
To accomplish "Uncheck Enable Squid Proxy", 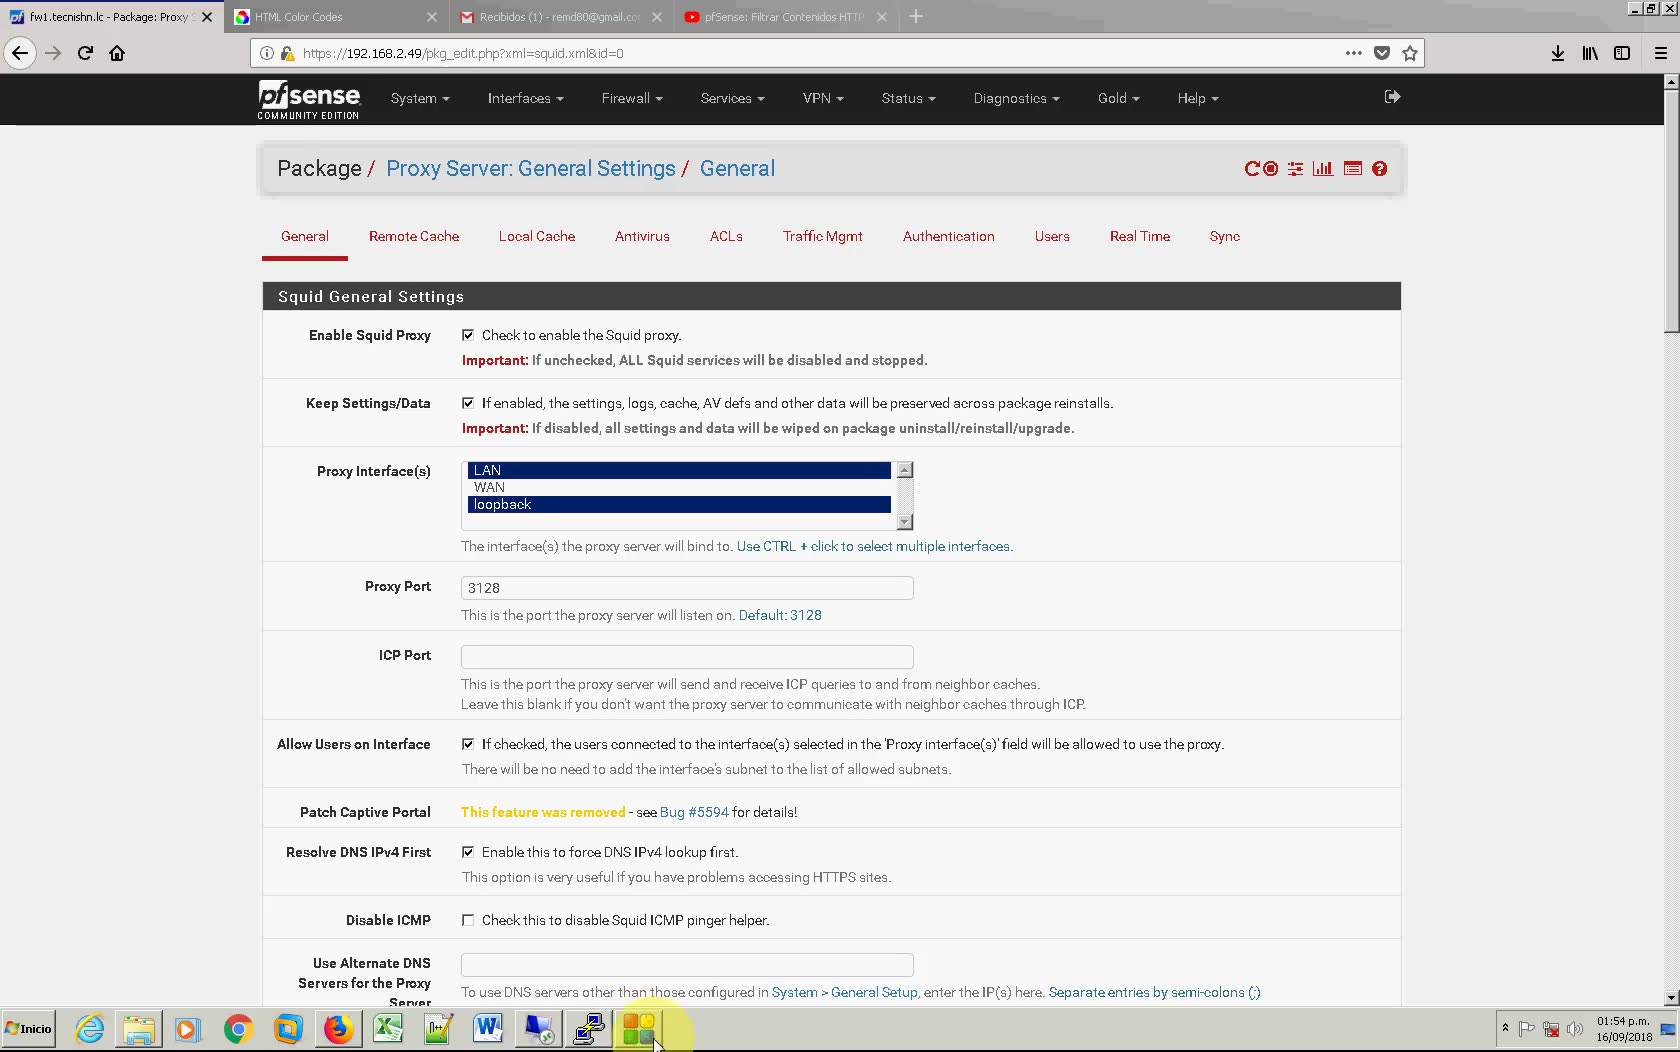I will (468, 335).
